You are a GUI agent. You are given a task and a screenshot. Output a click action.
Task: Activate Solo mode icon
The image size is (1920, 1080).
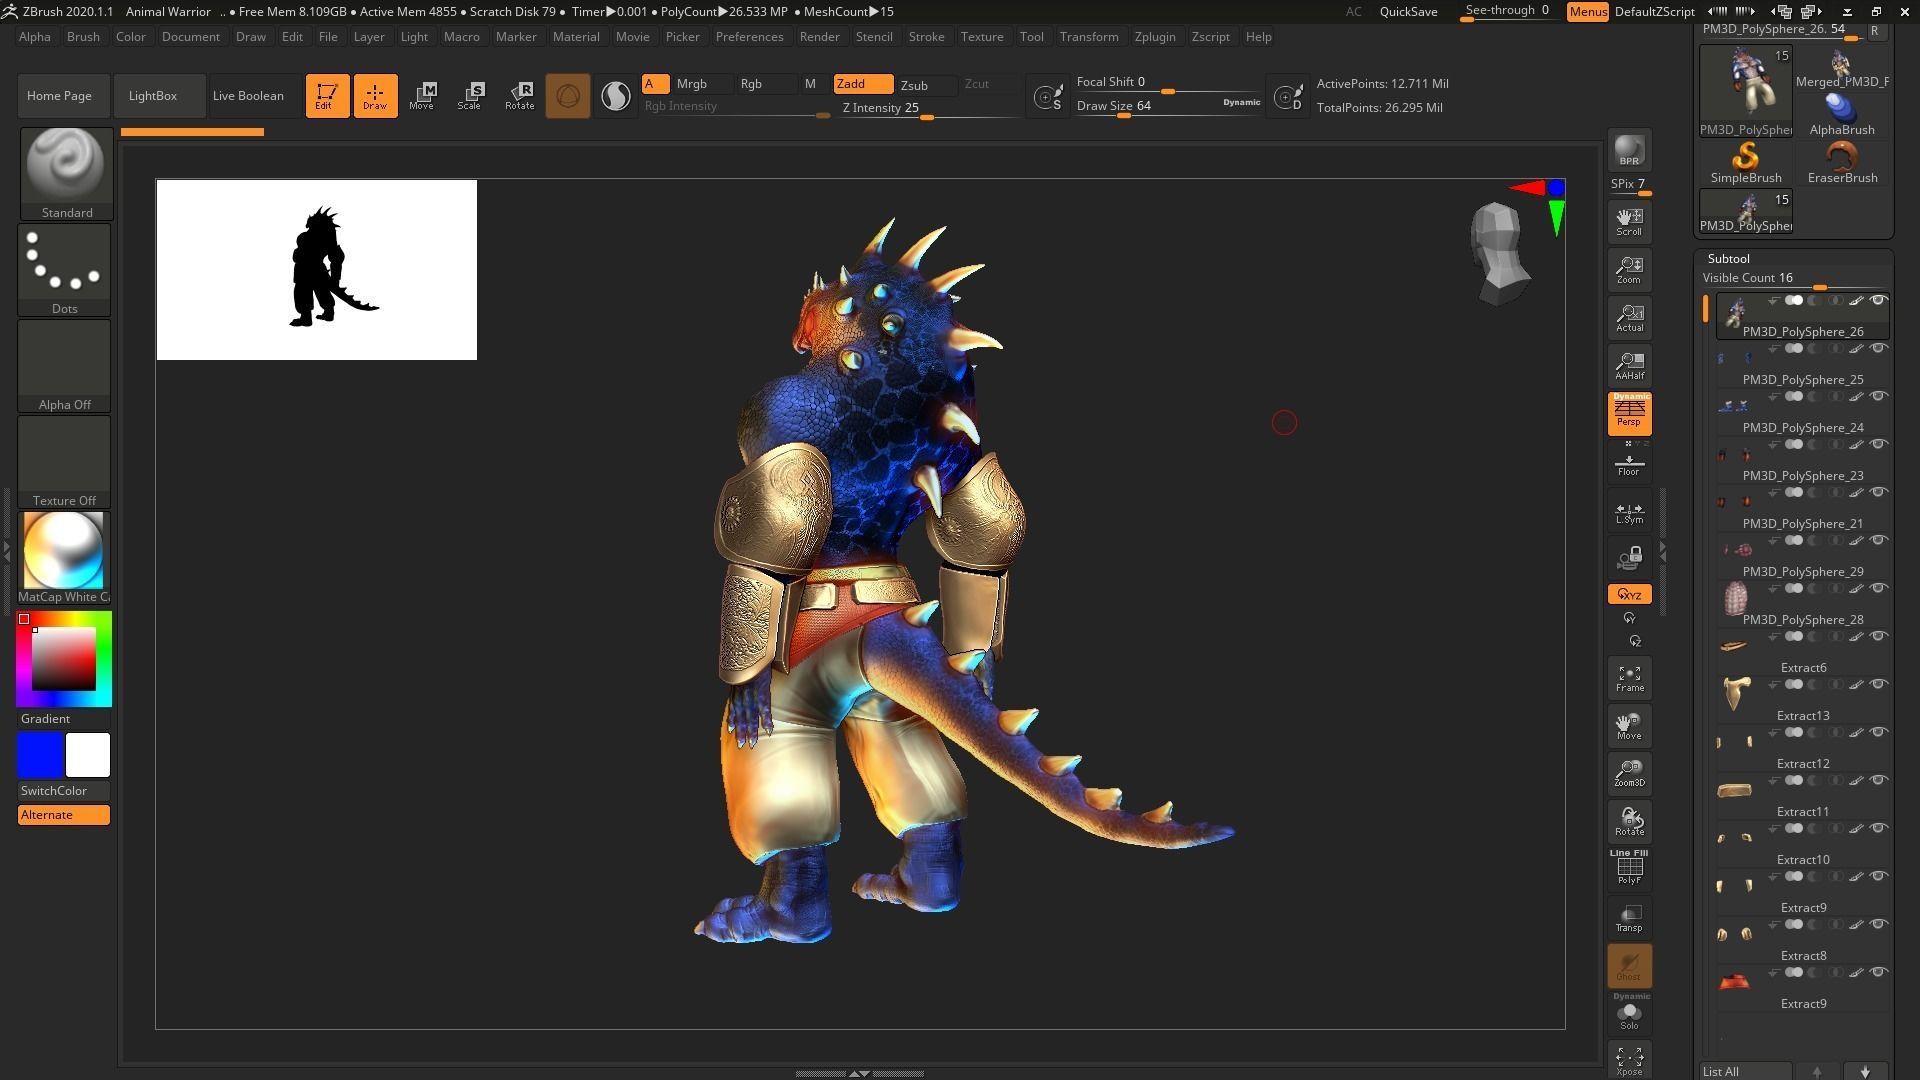(1629, 1014)
